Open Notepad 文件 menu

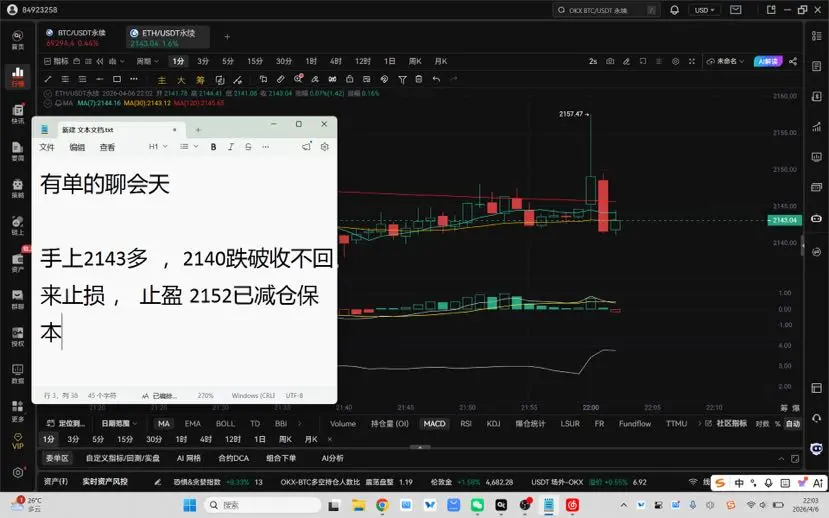point(47,147)
